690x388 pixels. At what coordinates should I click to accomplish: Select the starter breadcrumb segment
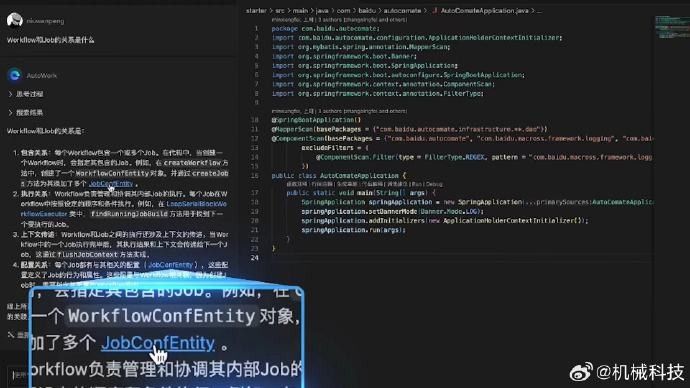(x=256, y=11)
